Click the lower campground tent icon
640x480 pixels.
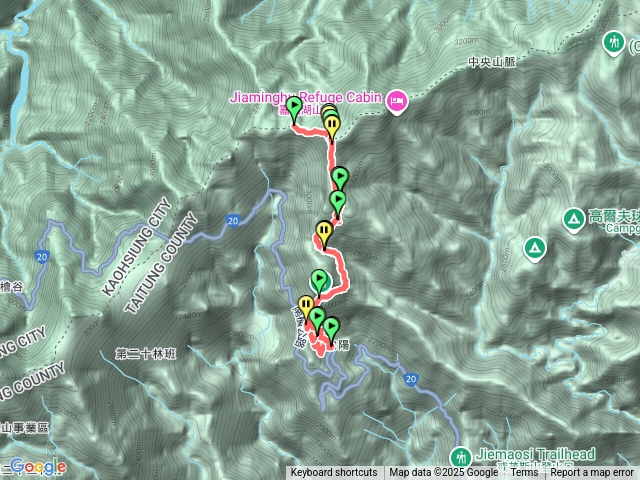point(535,248)
